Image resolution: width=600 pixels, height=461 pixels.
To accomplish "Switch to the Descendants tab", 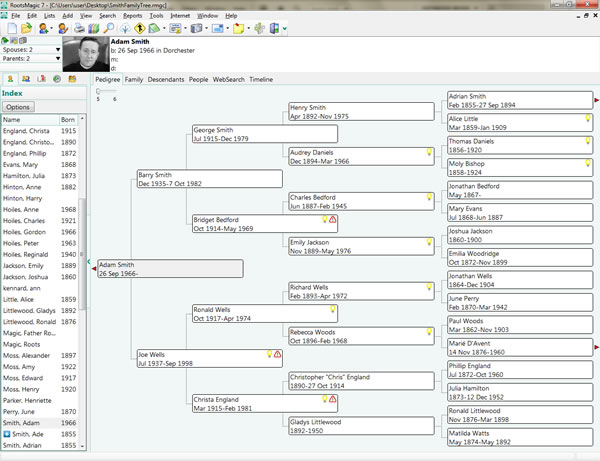I will pos(166,80).
